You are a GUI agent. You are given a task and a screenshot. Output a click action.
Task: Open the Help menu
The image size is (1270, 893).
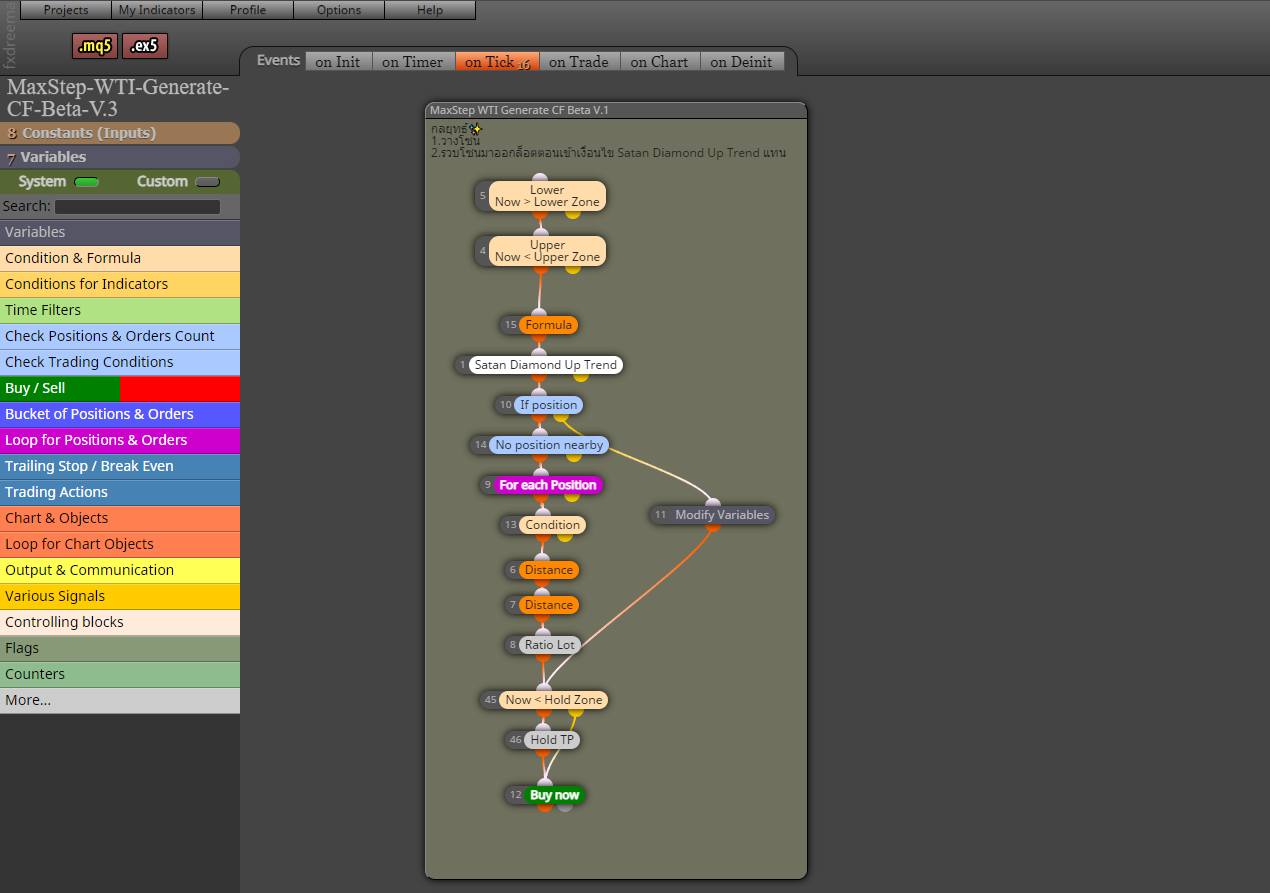430,10
